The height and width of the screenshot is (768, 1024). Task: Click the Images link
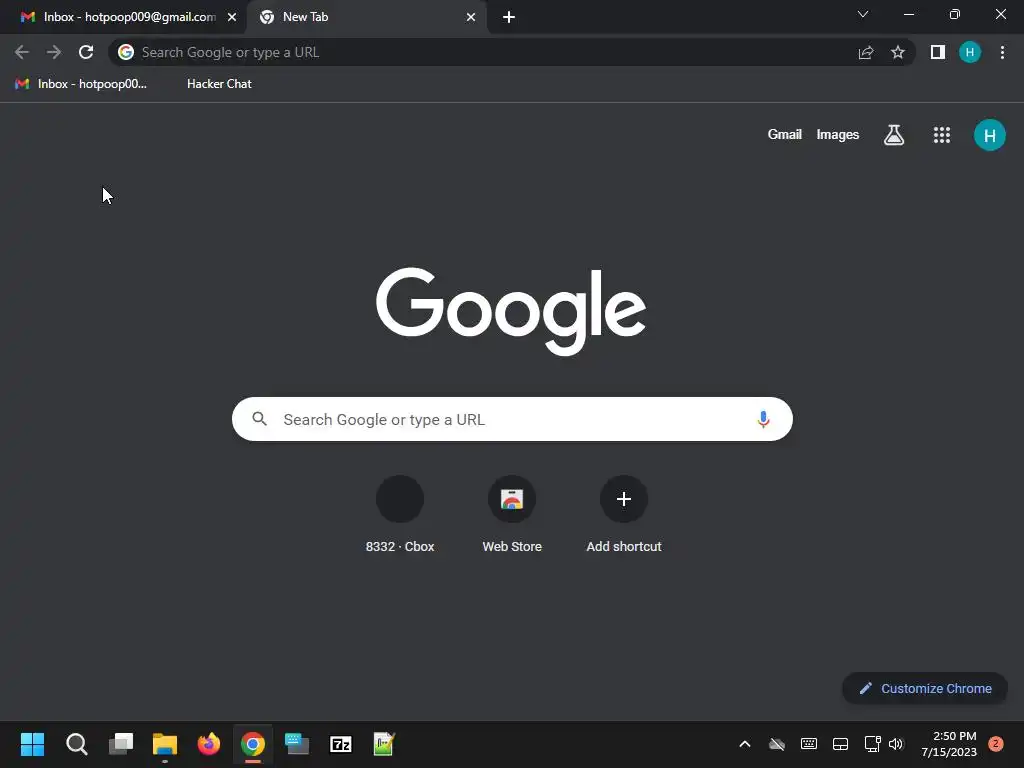click(x=838, y=135)
